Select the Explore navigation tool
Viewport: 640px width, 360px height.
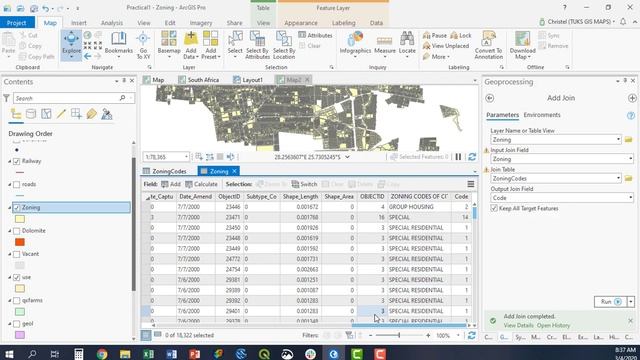(71, 44)
